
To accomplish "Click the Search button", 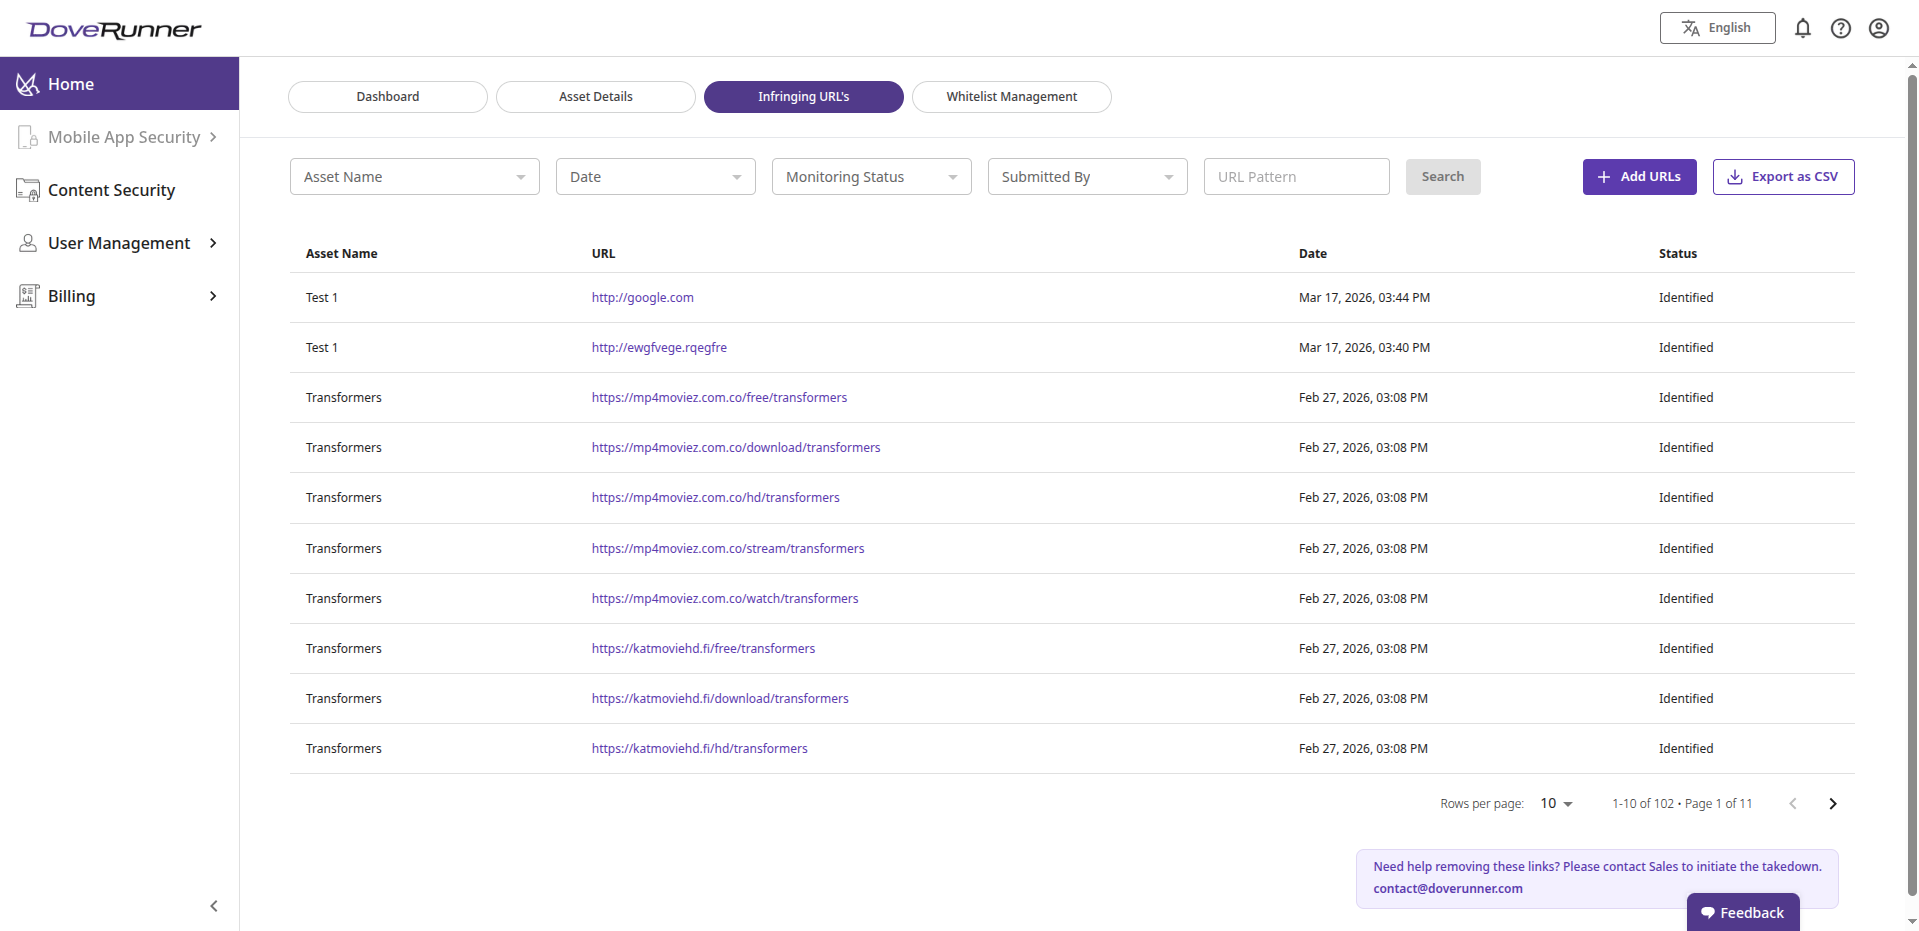I will click(x=1442, y=176).
